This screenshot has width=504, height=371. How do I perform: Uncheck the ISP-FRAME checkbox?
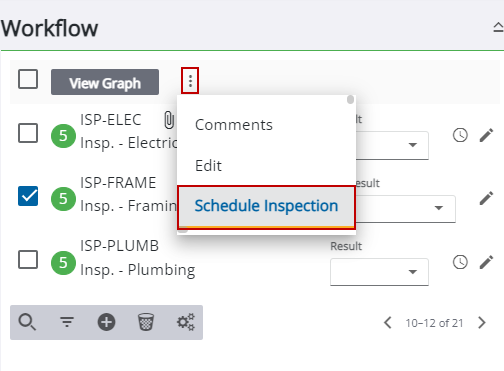click(28, 196)
